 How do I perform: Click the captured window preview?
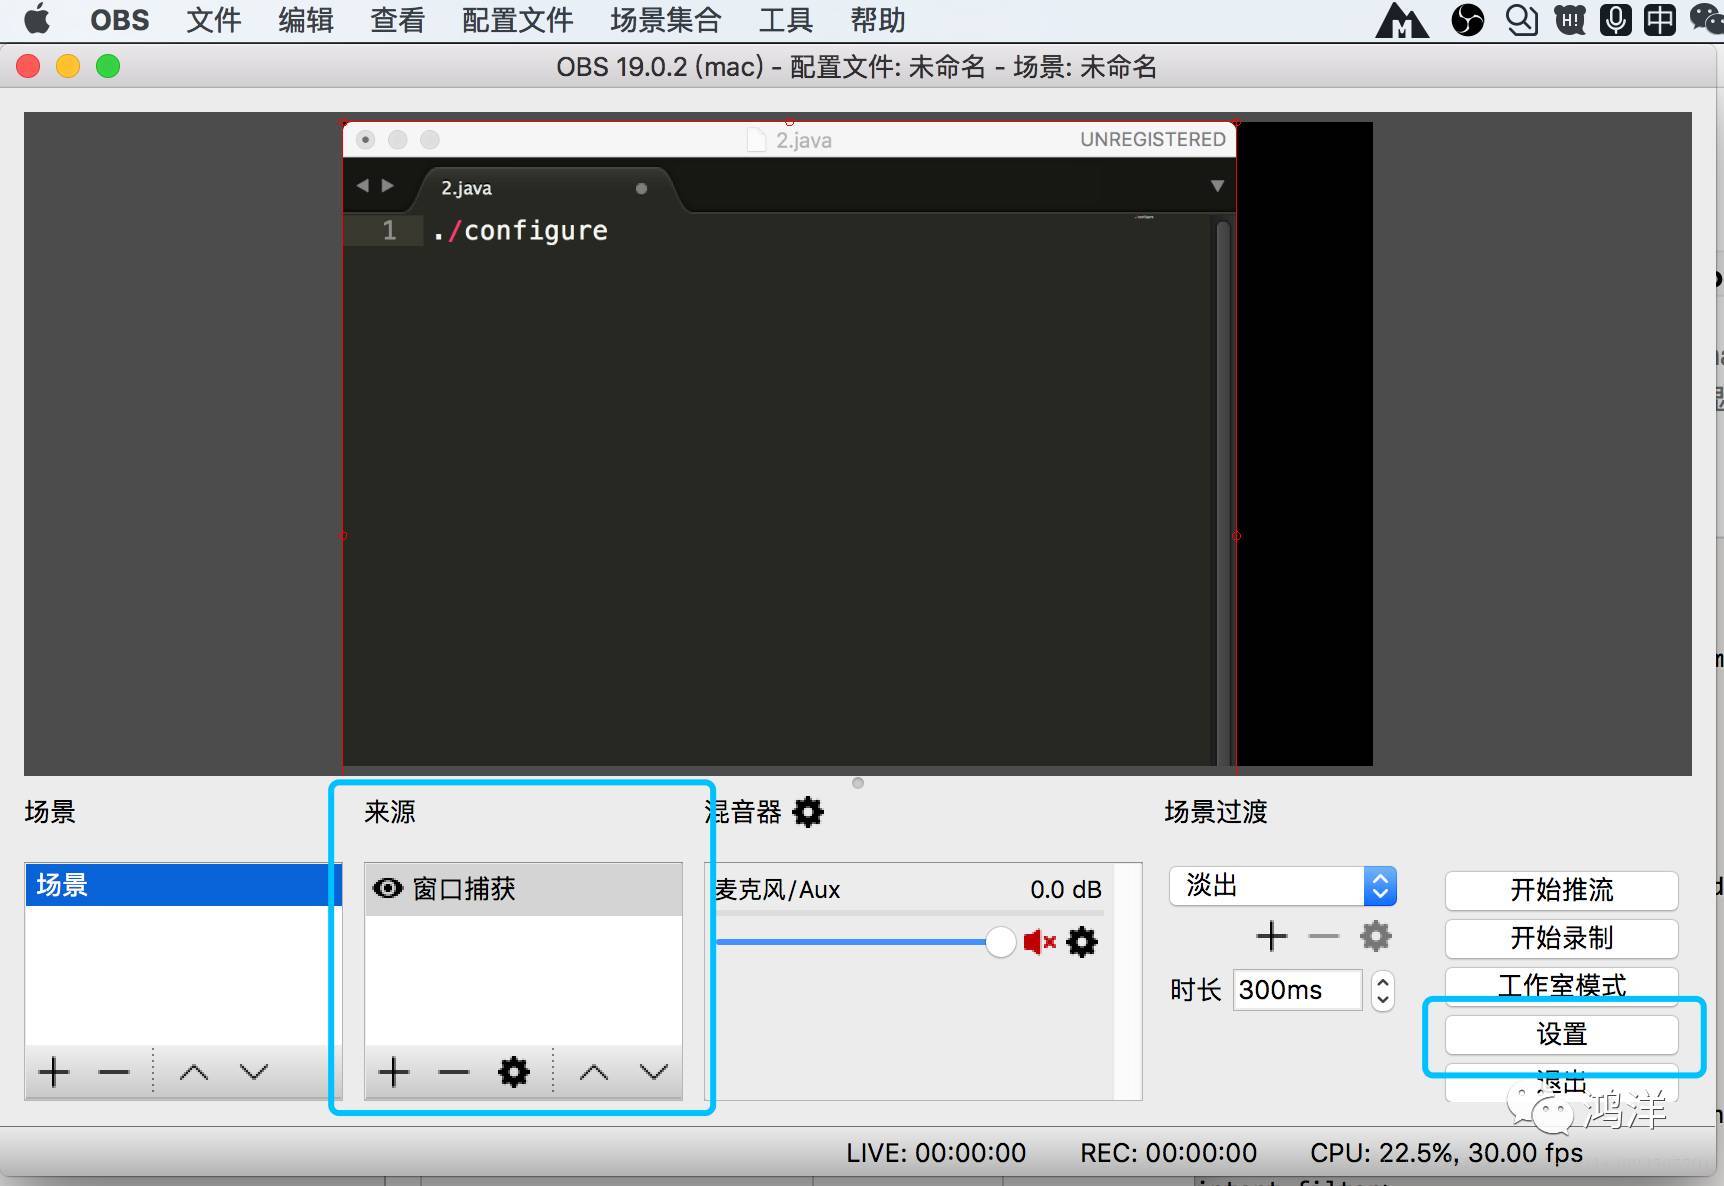point(790,444)
